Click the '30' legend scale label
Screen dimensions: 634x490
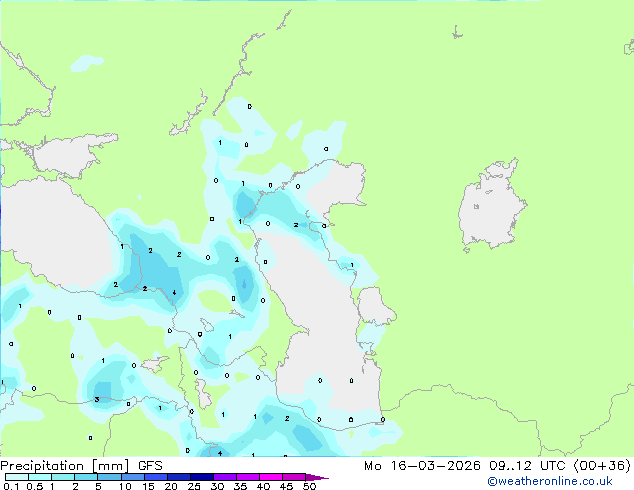(217, 486)
